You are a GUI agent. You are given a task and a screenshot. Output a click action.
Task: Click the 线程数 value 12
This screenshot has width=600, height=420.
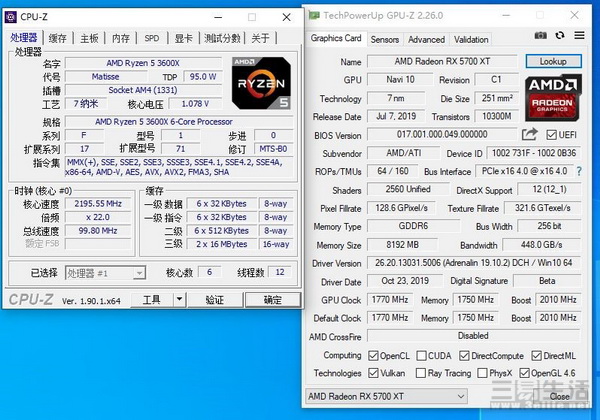280,272
